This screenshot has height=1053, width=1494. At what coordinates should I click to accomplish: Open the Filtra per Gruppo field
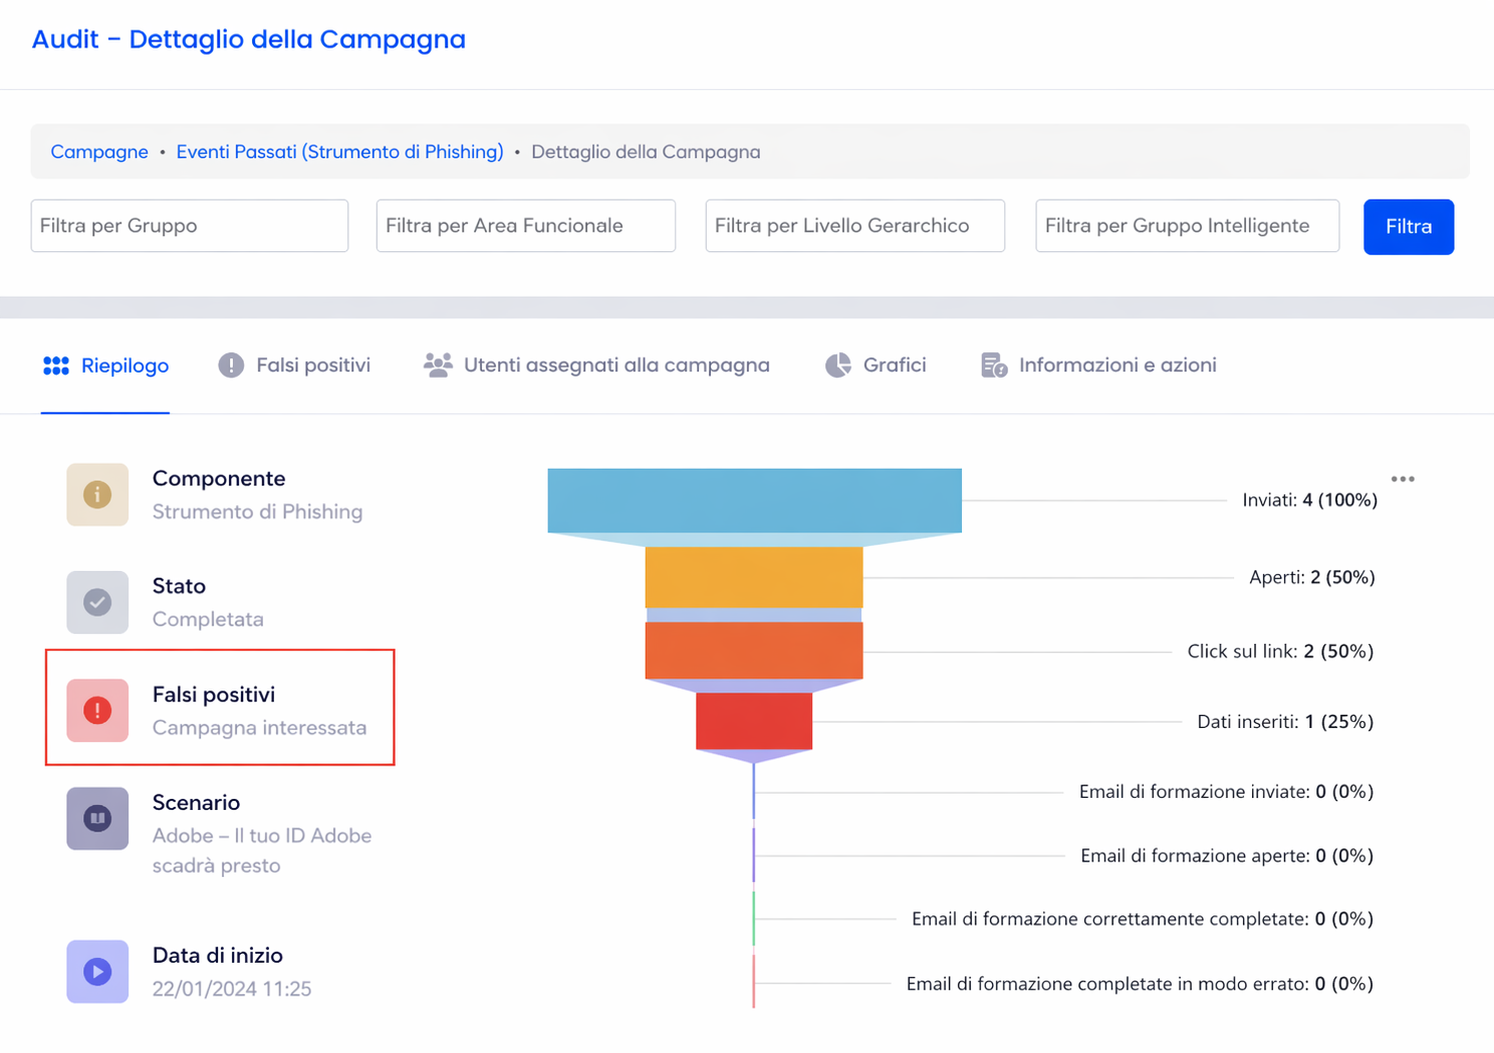pos(189,226)
